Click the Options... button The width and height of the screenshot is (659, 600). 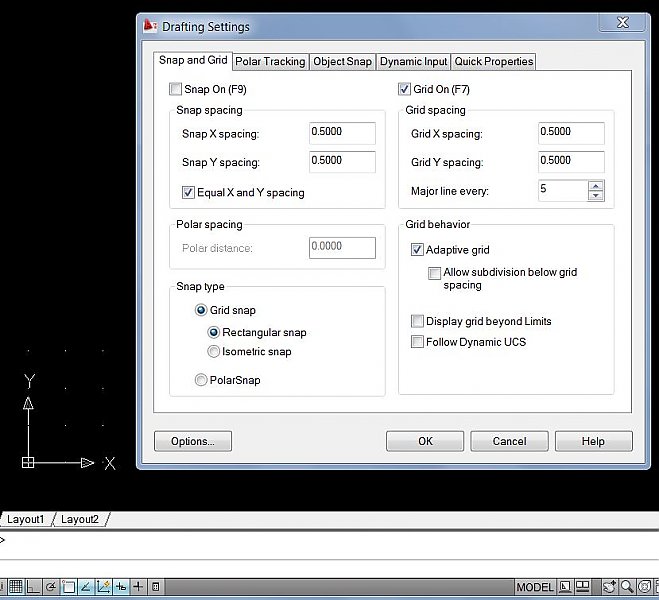192,441
